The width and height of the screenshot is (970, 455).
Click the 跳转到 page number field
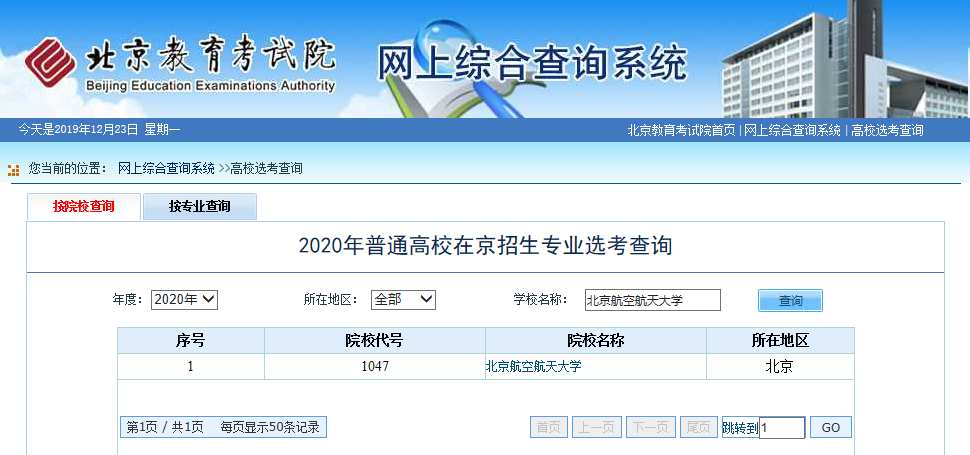pos(782,428)
